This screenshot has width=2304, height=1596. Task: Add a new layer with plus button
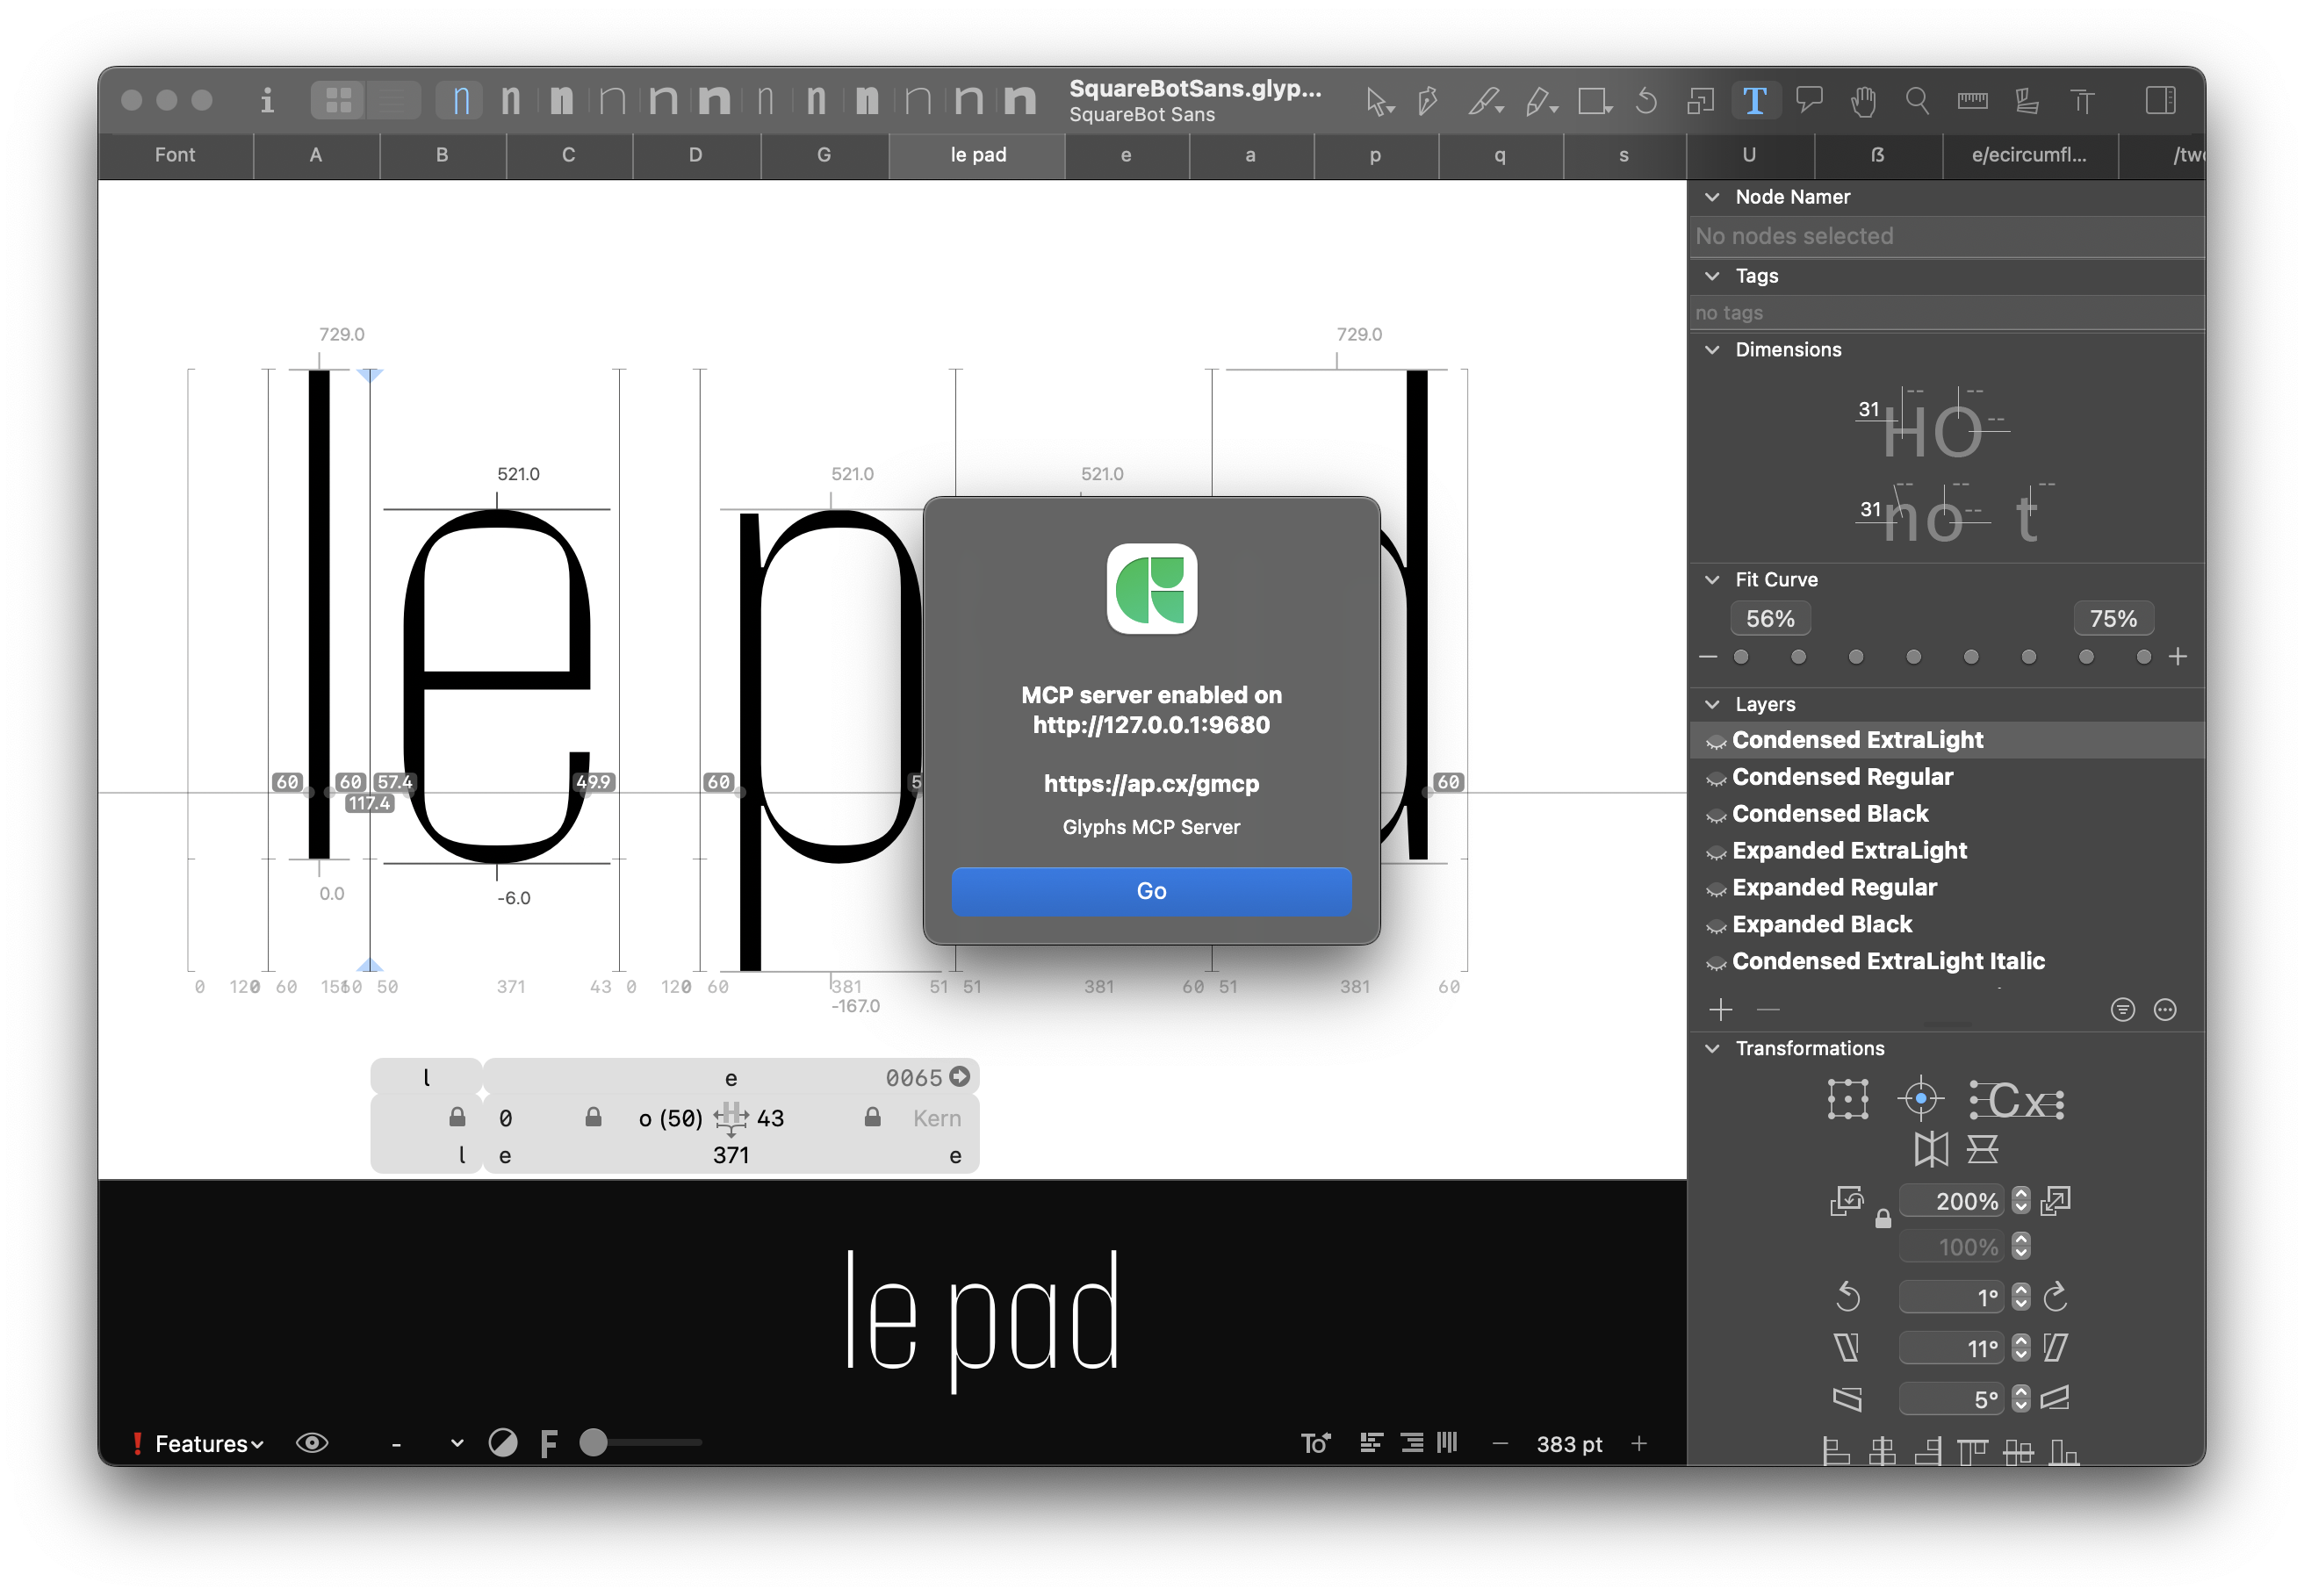point(1721,1009)
